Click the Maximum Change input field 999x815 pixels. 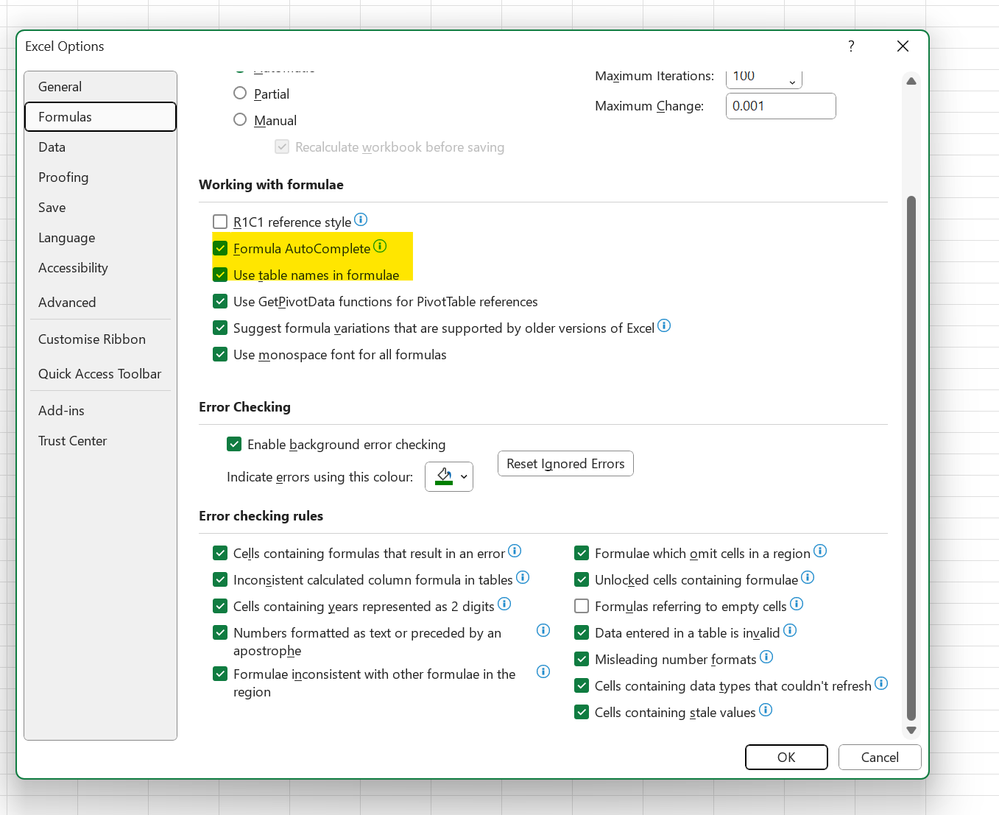[780, 106]
